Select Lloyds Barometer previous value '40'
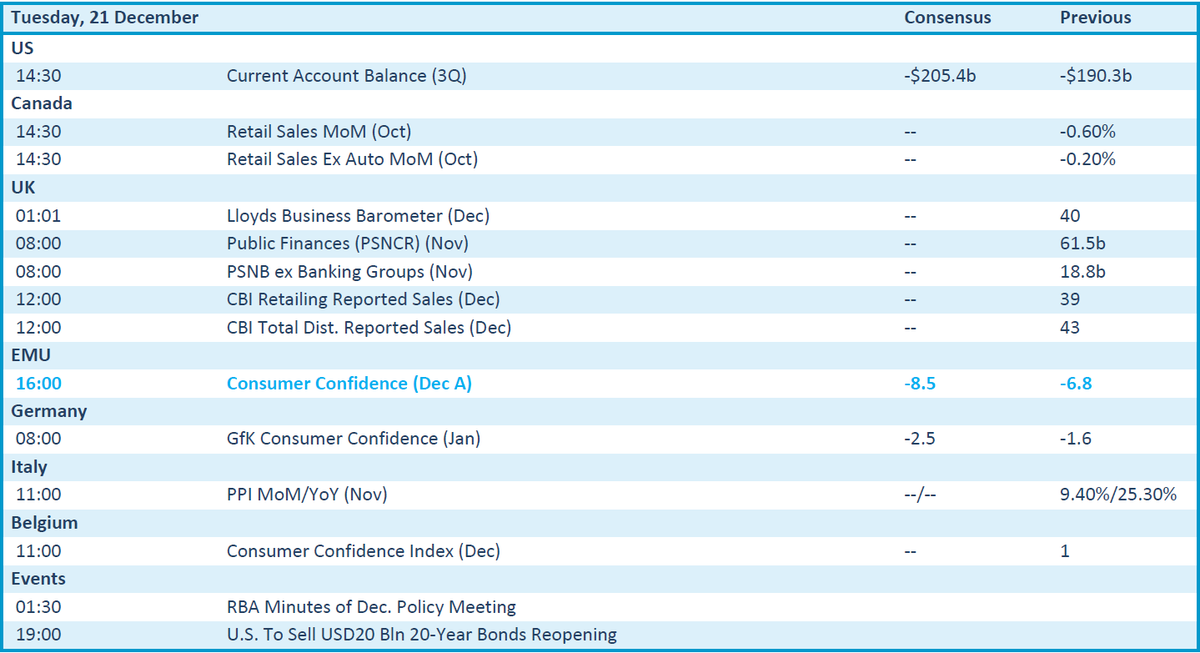 [1070, 215]
